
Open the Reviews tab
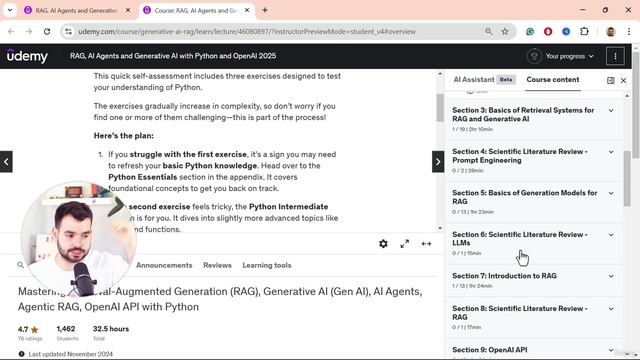[217, 265]
